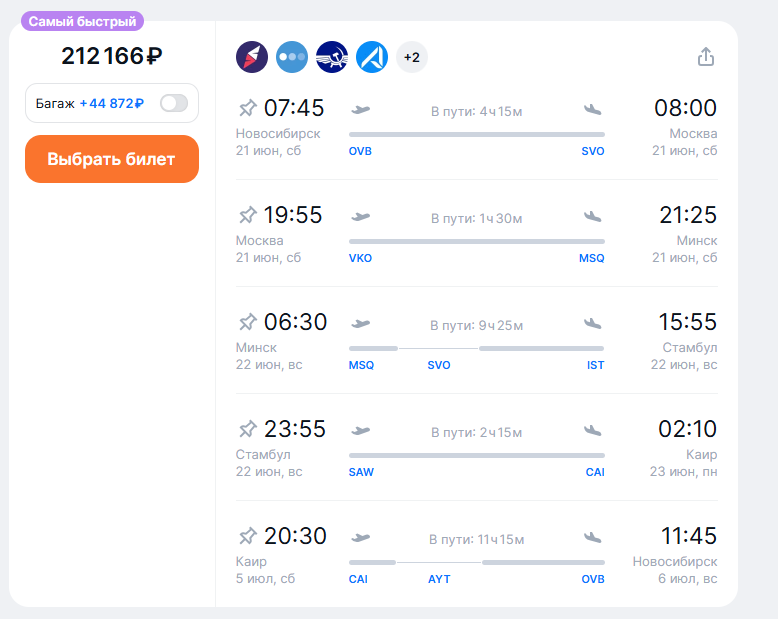The image size is (778, 619).
Task: Pin the 06:30 Minsk–Istanbul flight
Action: (x=247, y=322)
